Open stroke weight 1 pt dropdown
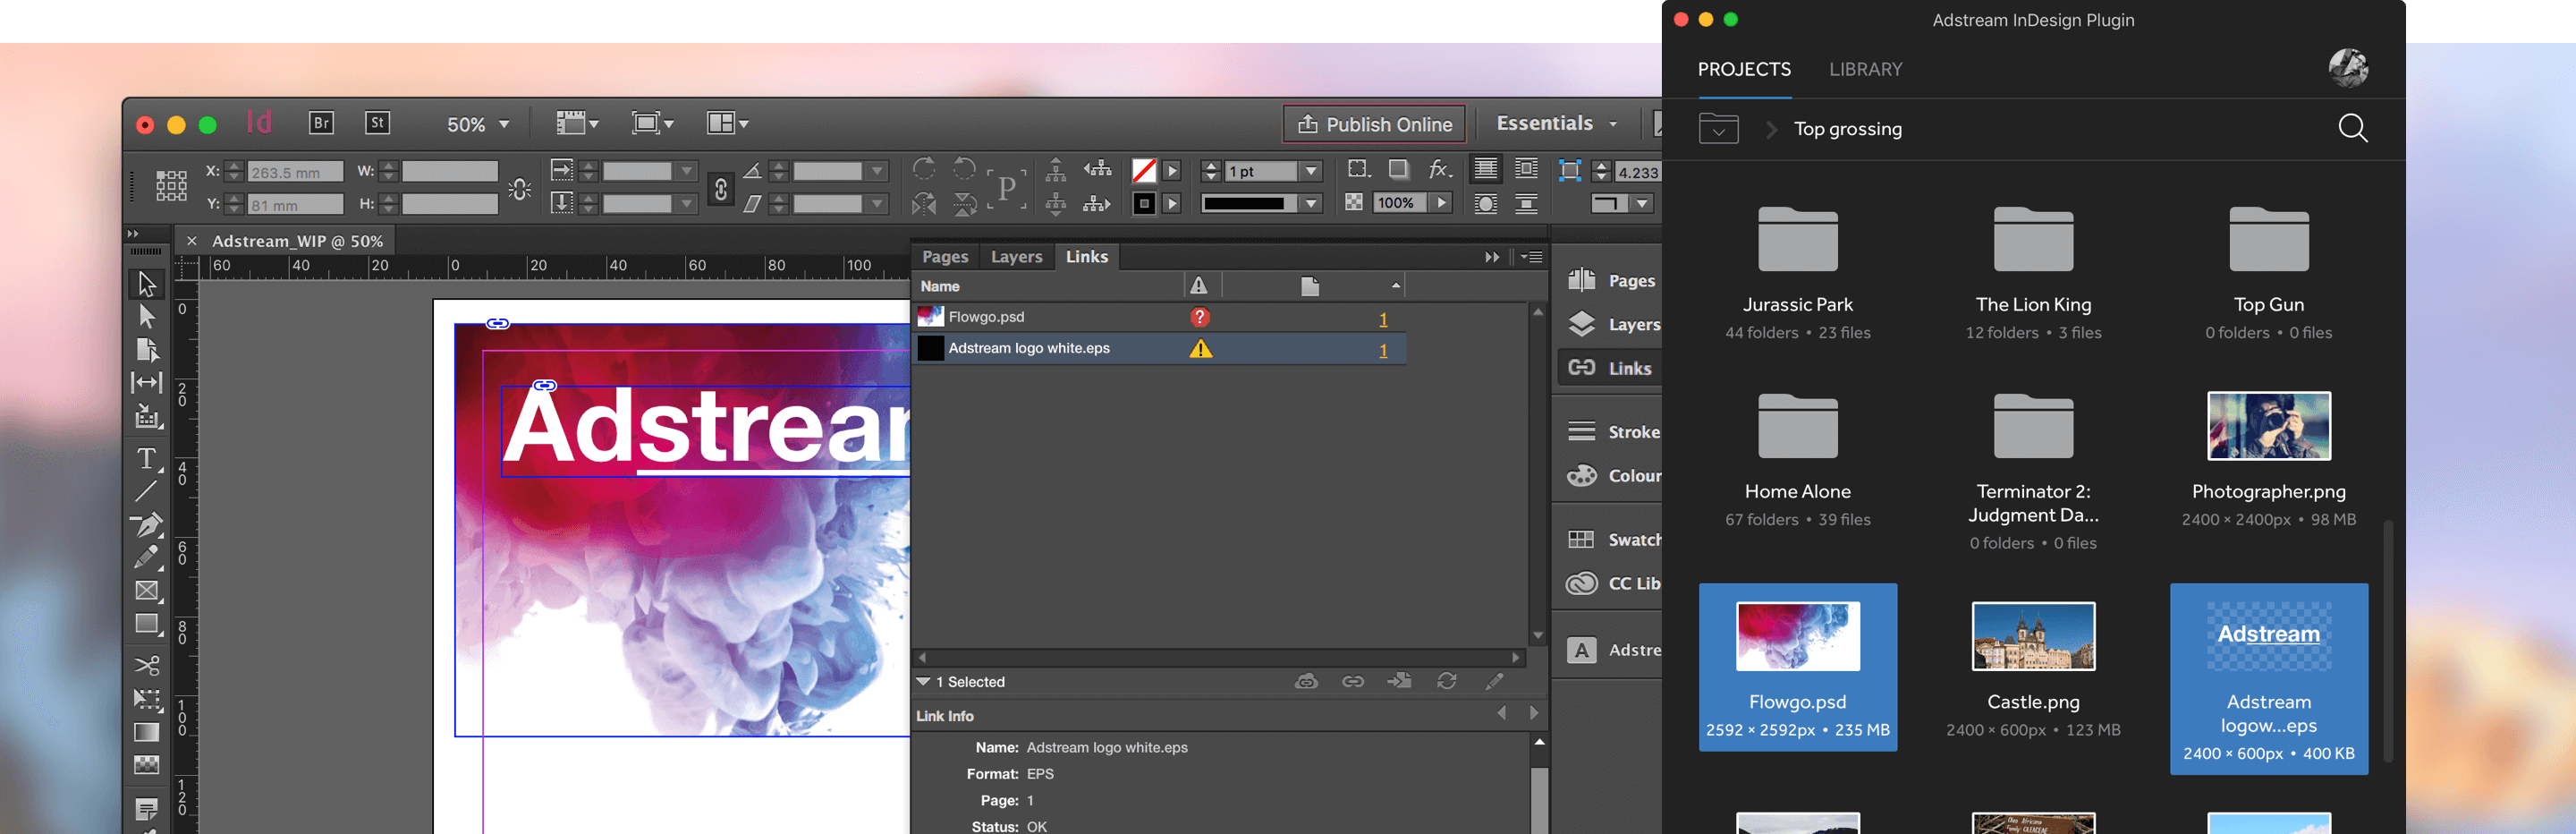The width and height of the screenshot is (2576, 834). click(1312, 171)
